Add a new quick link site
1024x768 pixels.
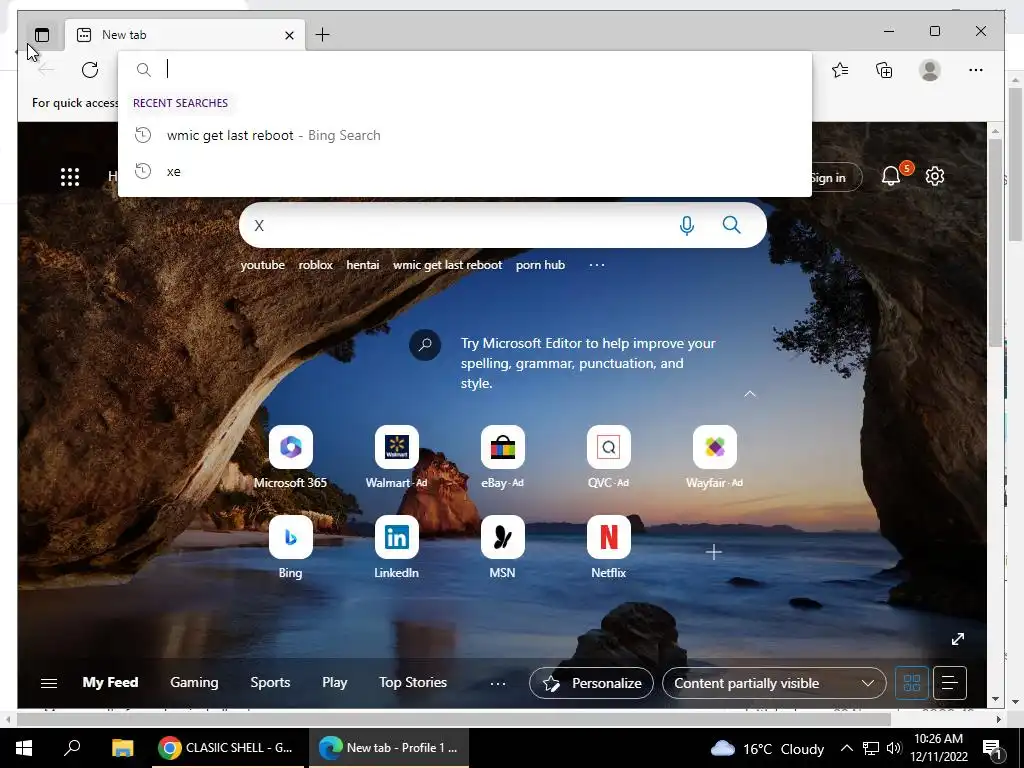click(714, 552)
